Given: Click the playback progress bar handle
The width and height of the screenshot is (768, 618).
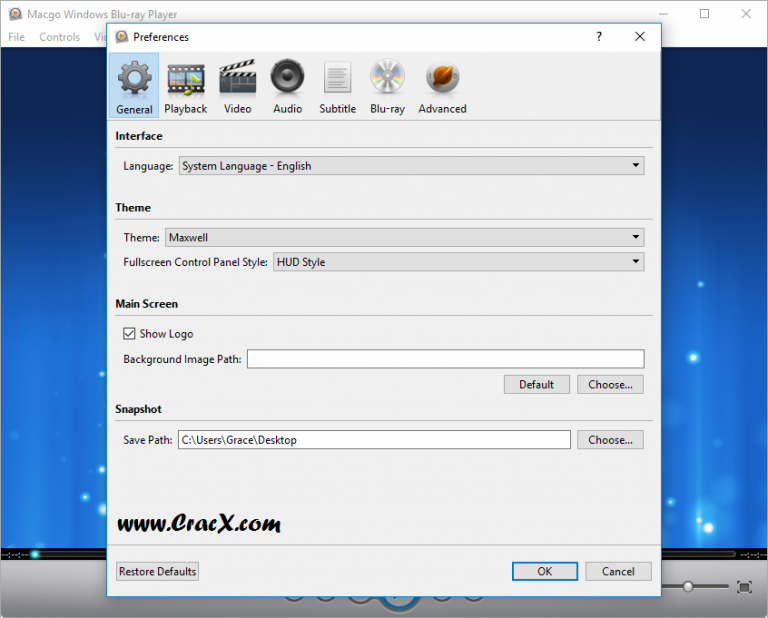Looking at the screenshot, I should (x=35, y=554).
